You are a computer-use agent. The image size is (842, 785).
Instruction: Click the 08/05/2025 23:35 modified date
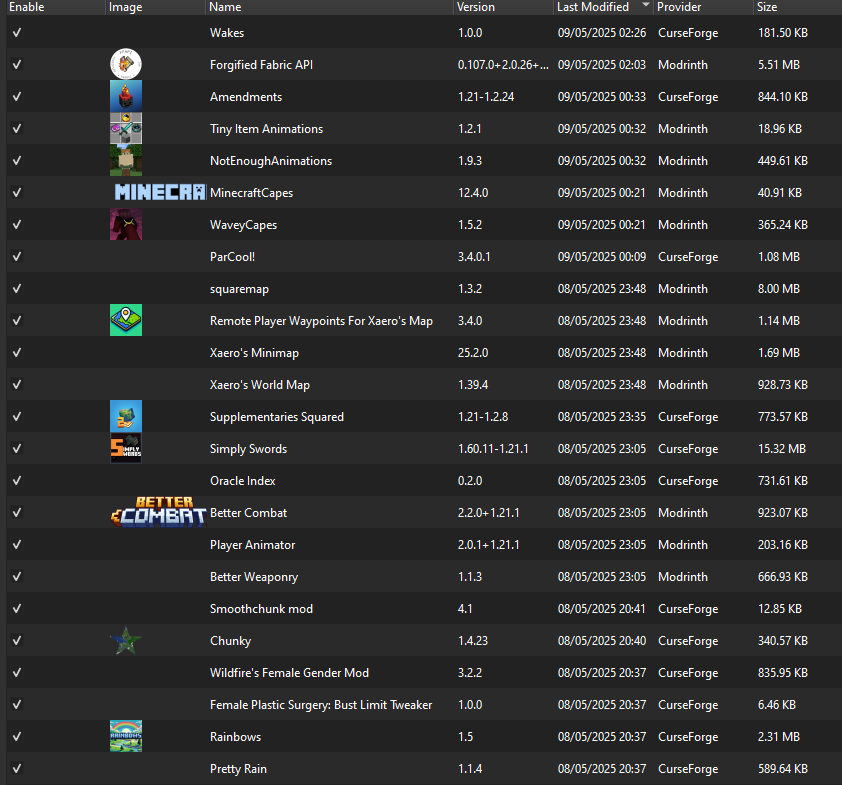602,417
